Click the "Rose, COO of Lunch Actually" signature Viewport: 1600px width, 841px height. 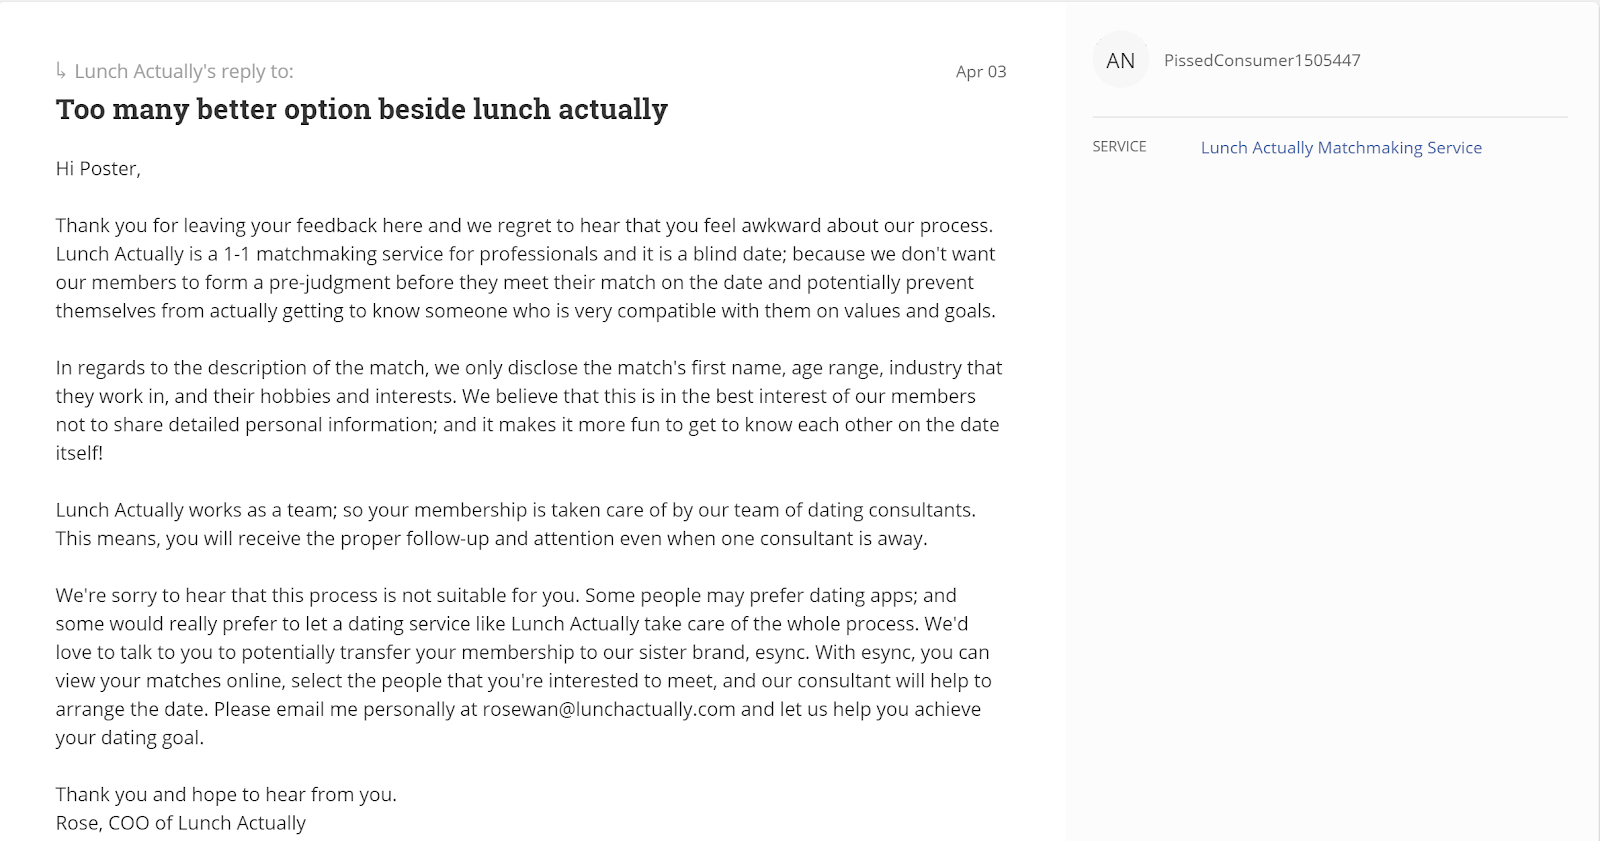coord(181,823)
